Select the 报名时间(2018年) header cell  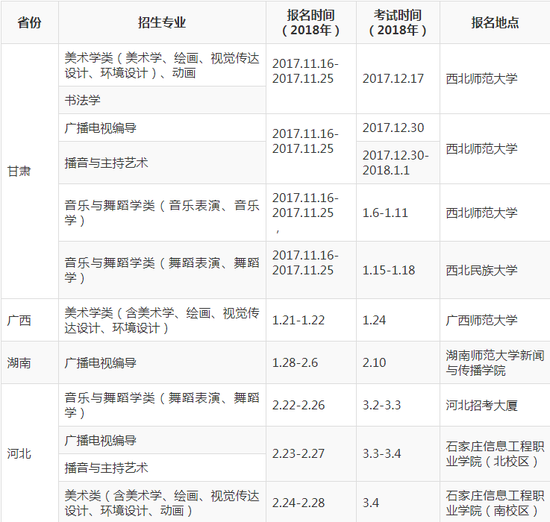click(x=311, y=22)
